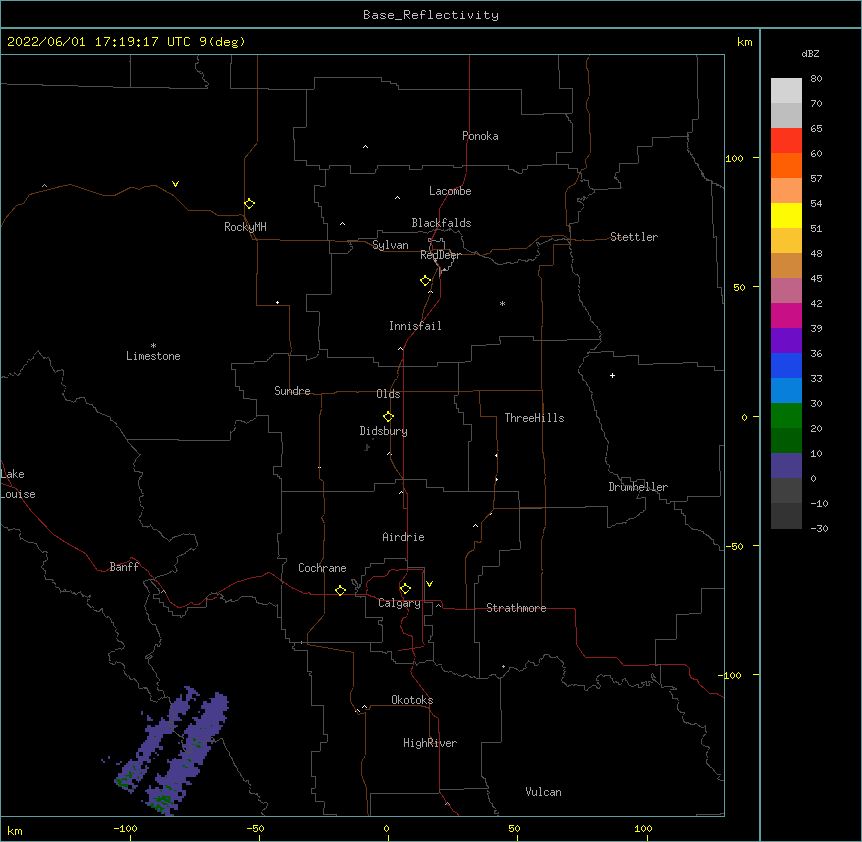The image size is (862, 842).
Task: Click the Sundre label
Action: pos(292,391)
